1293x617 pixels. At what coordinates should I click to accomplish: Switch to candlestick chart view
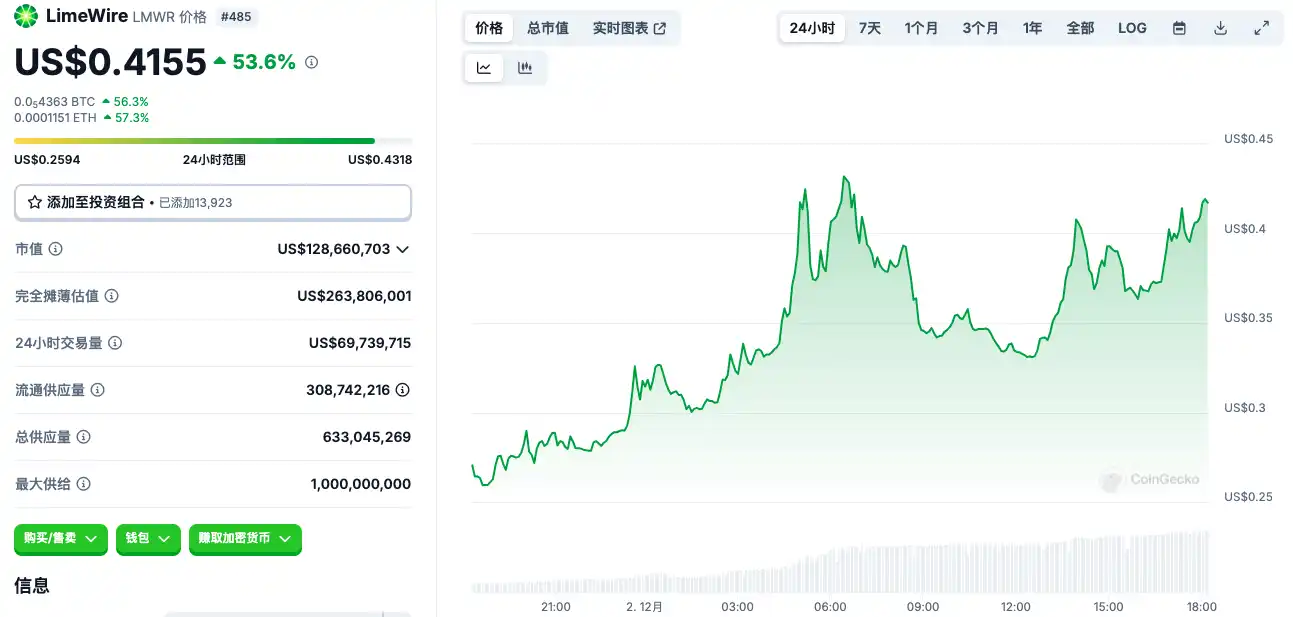(x=525, y=68)
